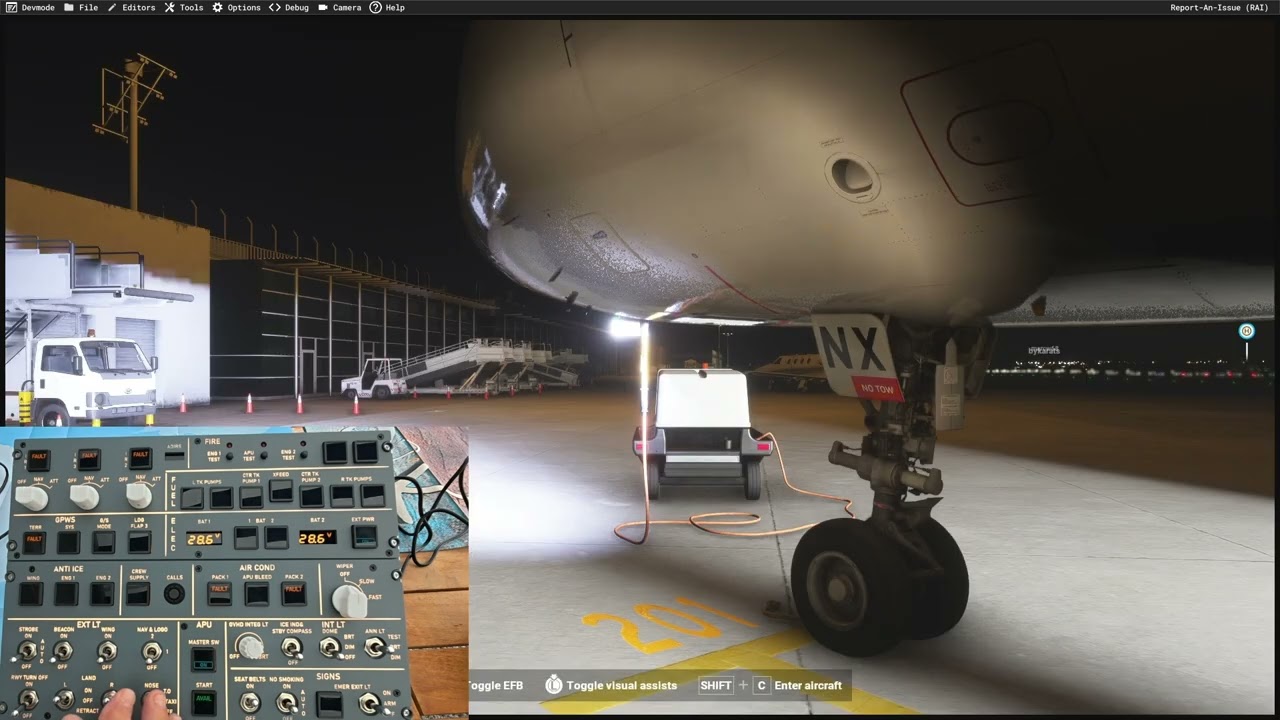Push the PACK 2 FAULT button
The width and height of the screenshot is (1280, 720).
(x=294, y=594)
